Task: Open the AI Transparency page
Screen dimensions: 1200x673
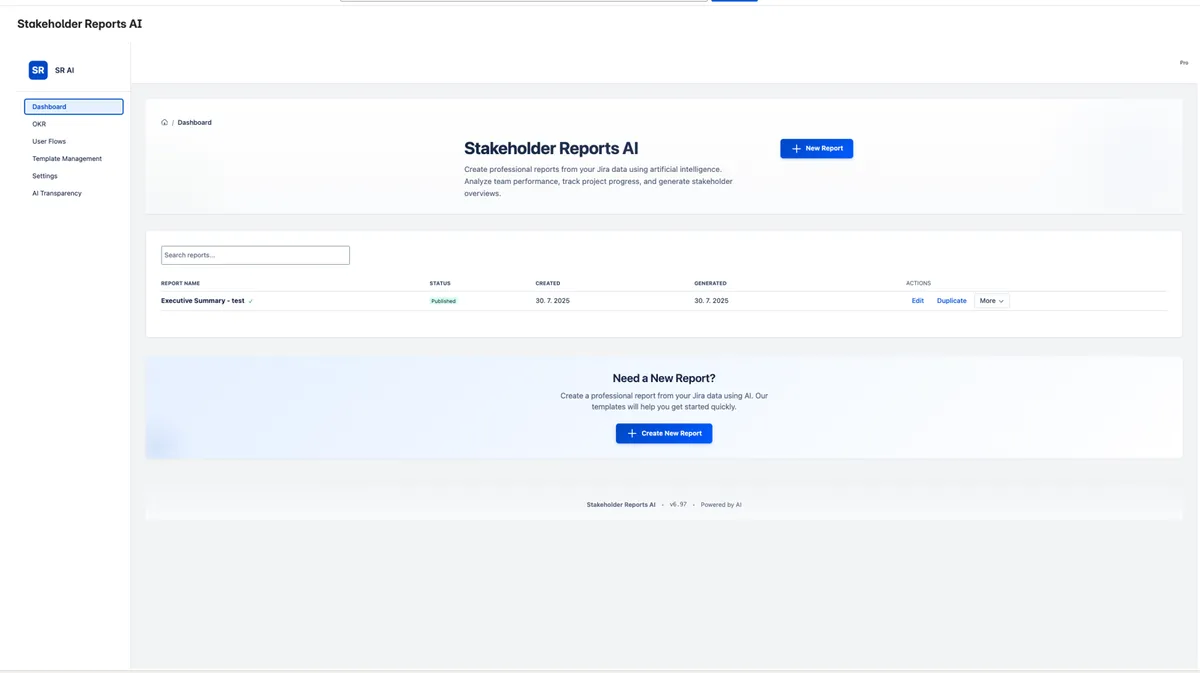Action: pyautogui.click(x=57, y=193)
